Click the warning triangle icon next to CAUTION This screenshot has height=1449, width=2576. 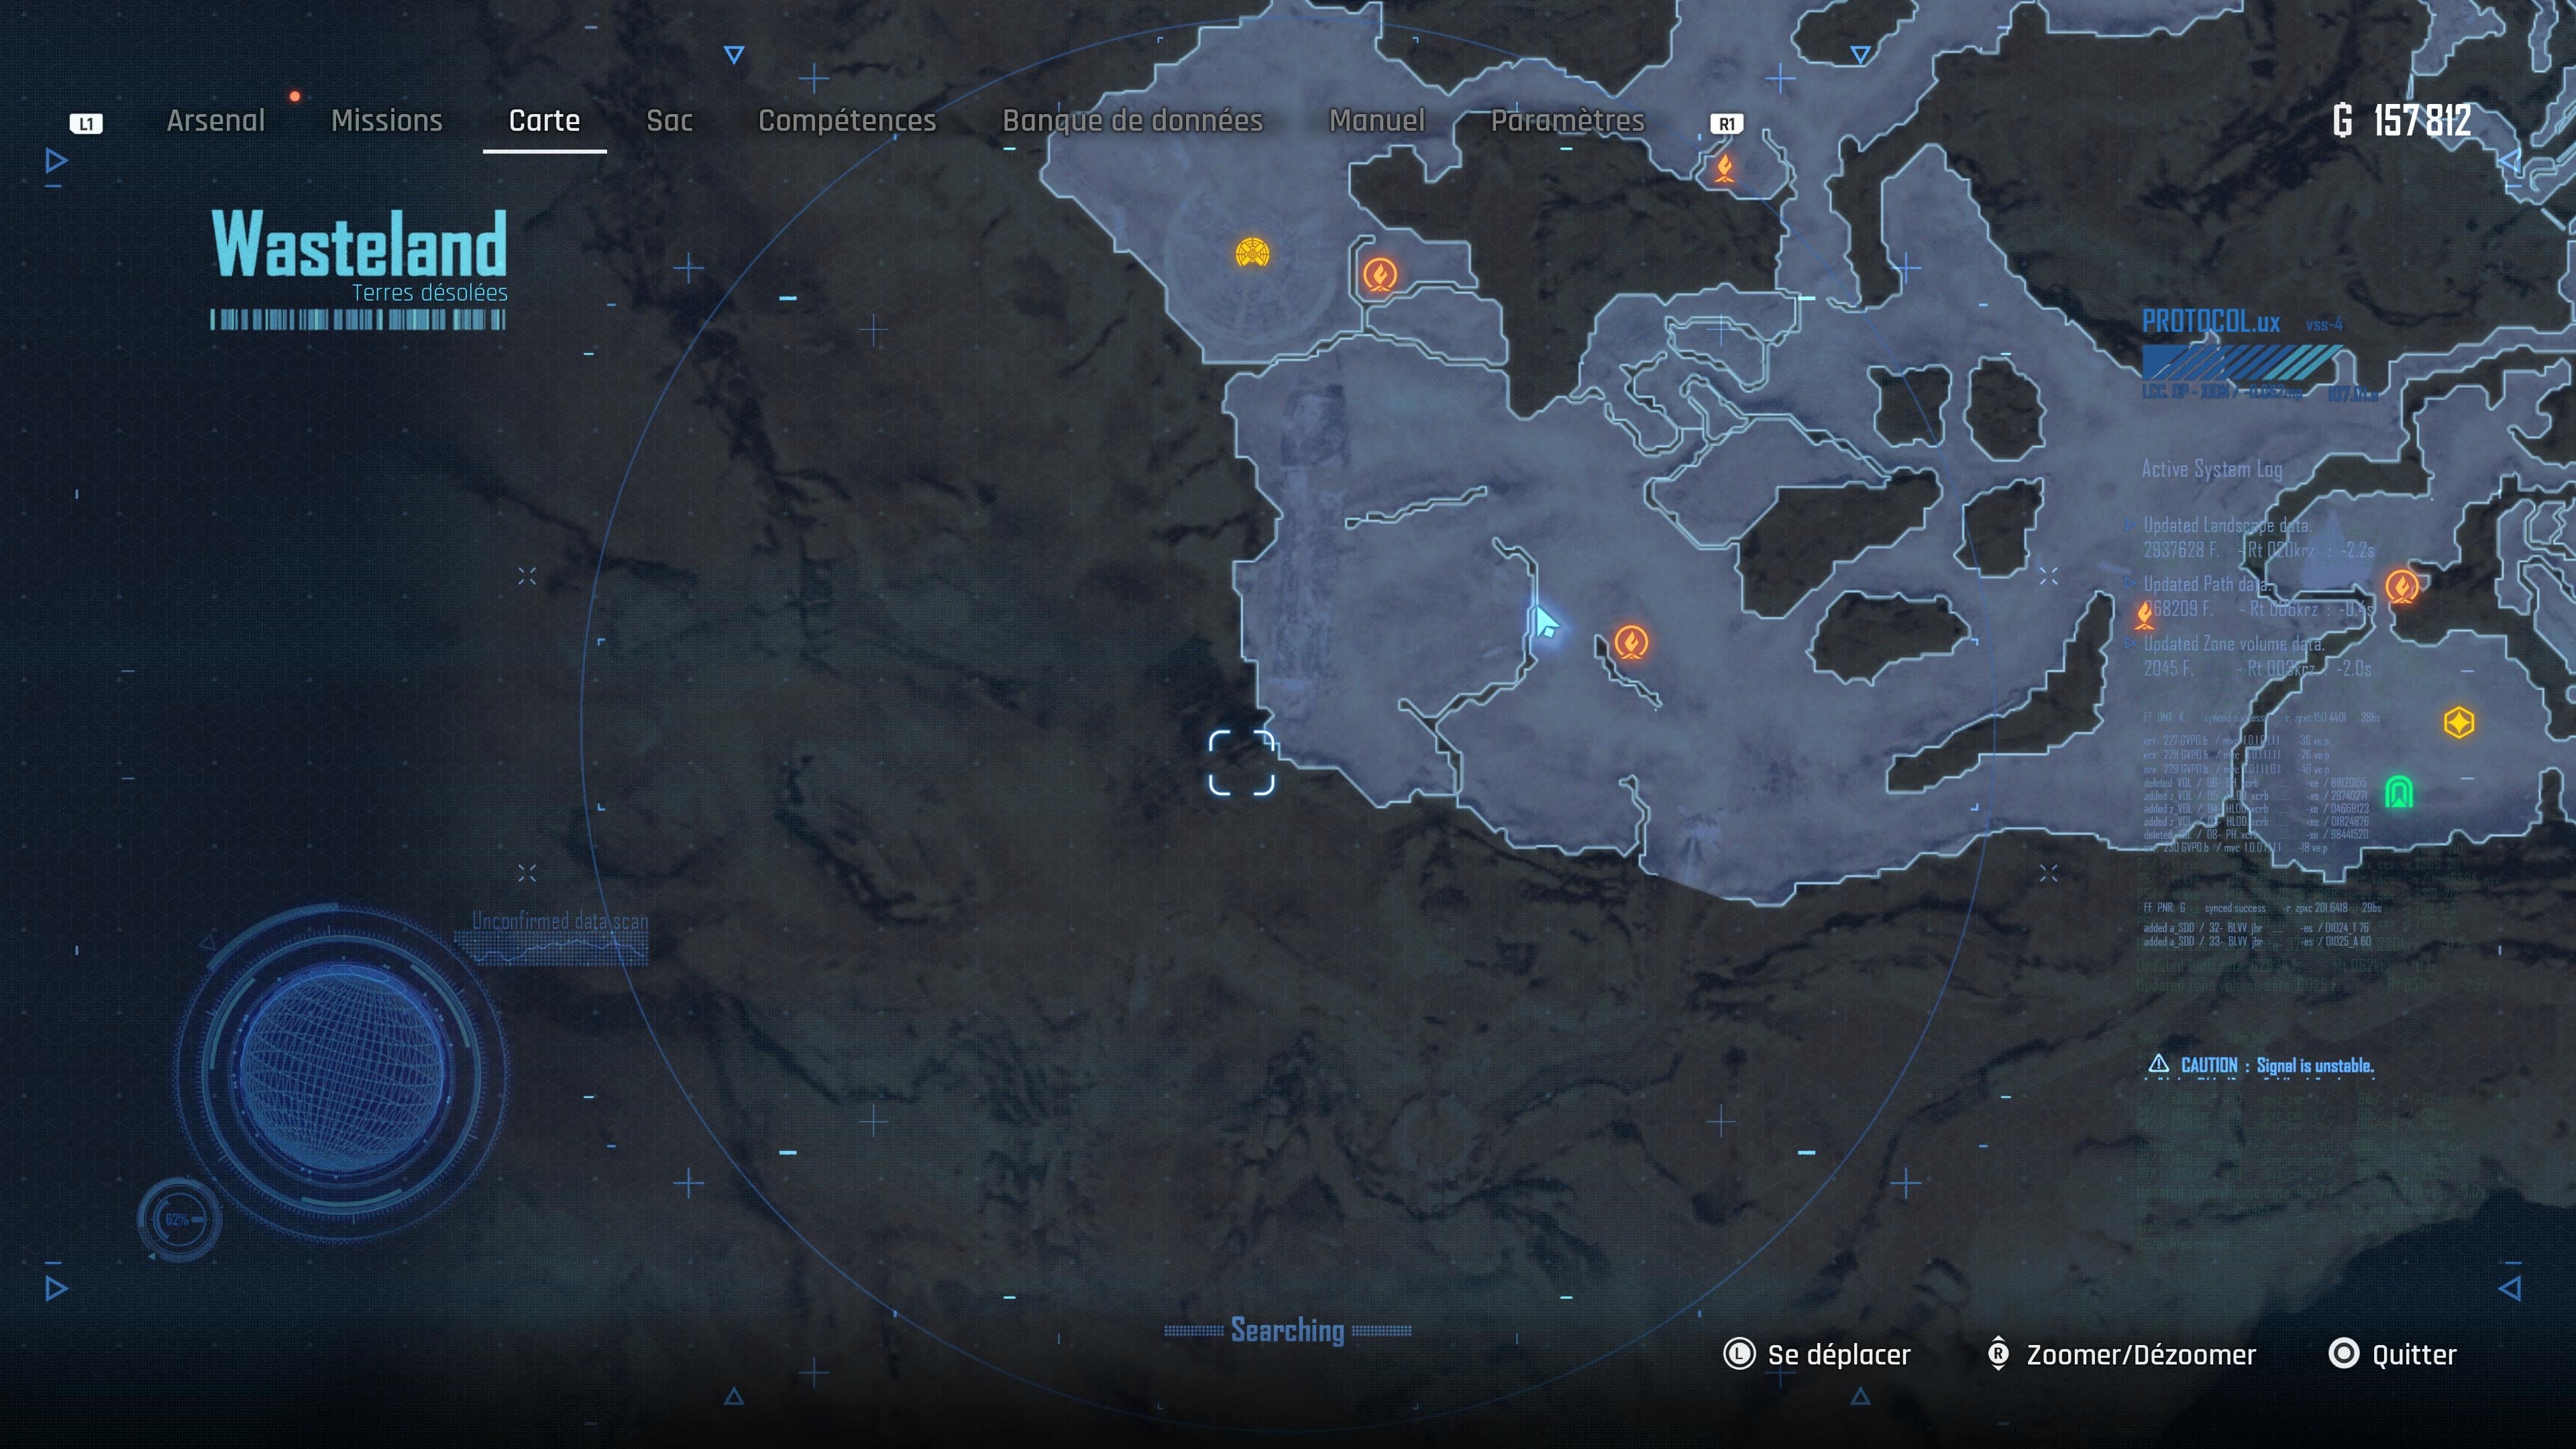coord(2158,1064)
